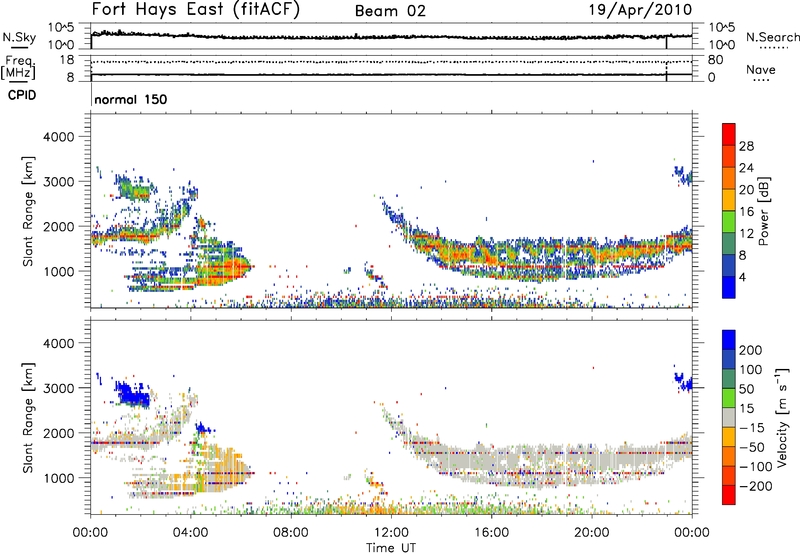Screen dimensions: 800x554
Task: Select the "2000" tick in the velocity panel
Action: pyautogui.click(x=58, y=433)
